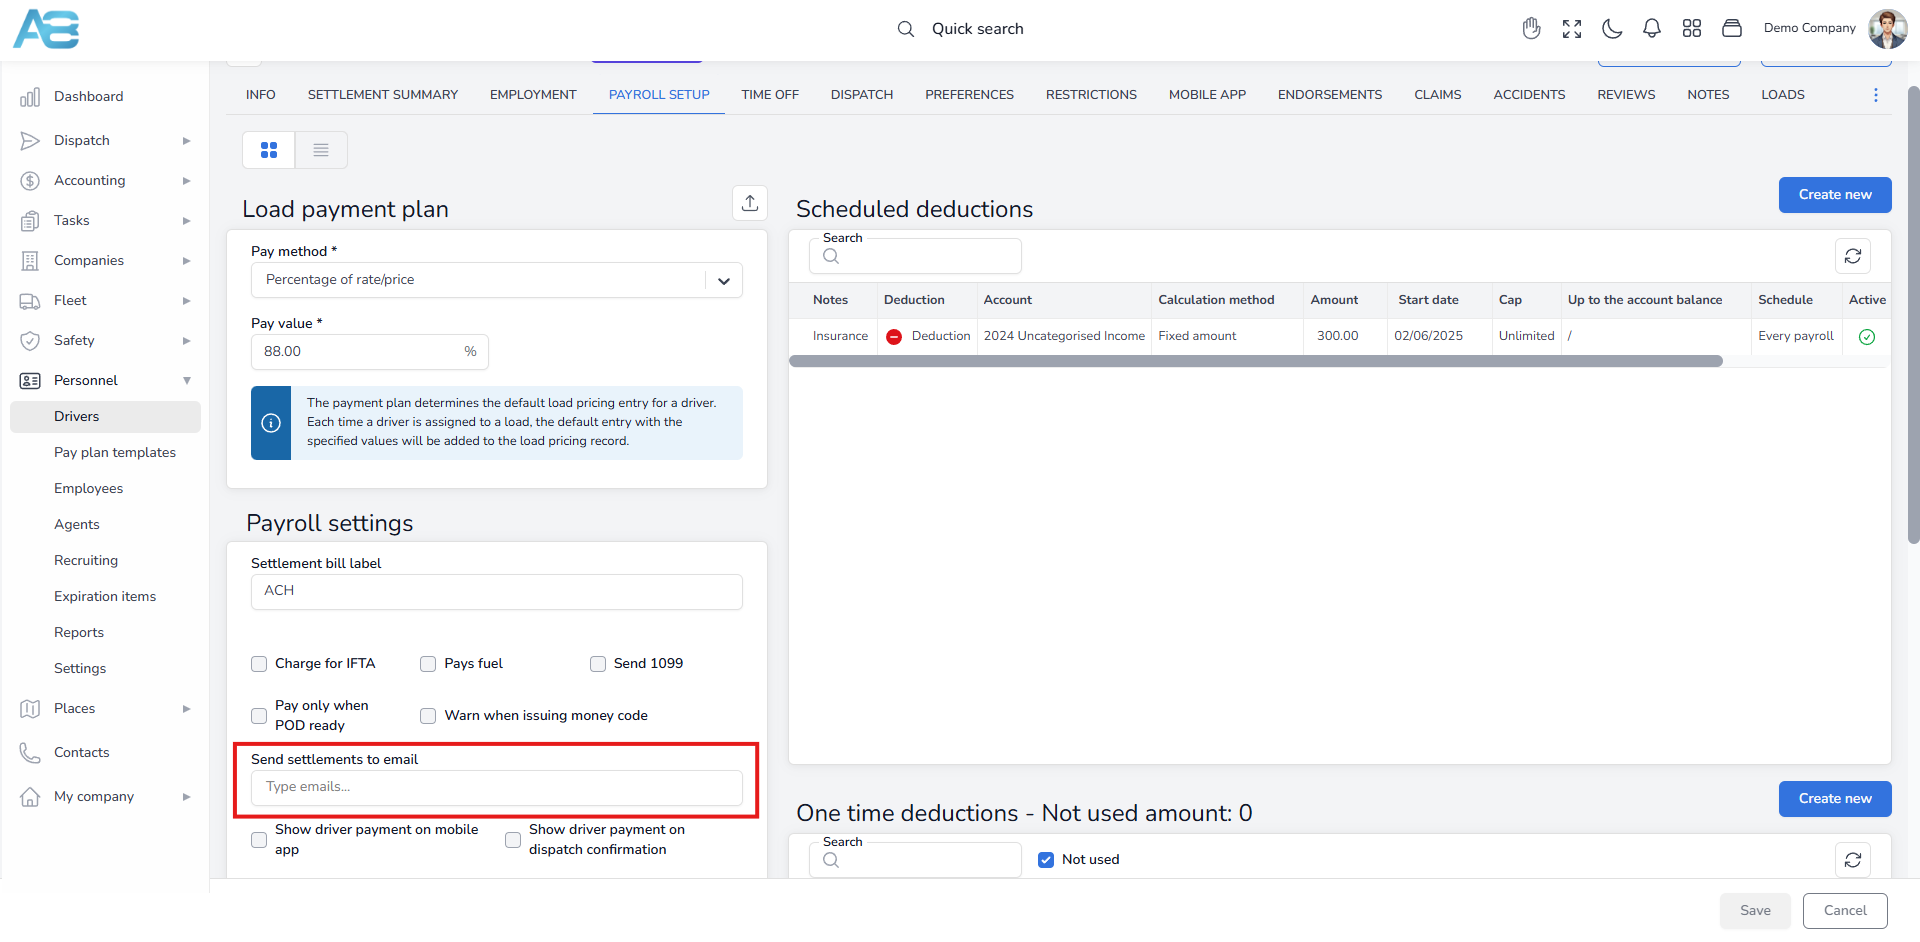Open Pay plan templates page

[115, 453]
